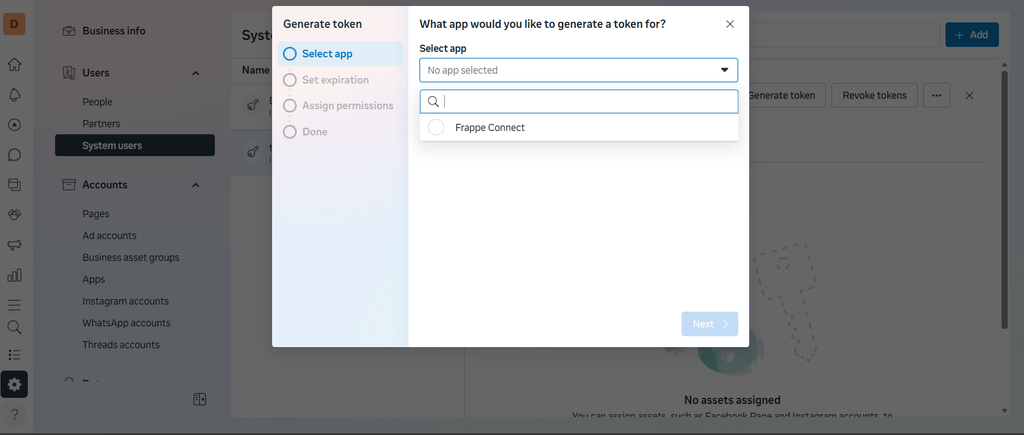Open the hamburger all tools icon
Screen dimensions: 1024x435
coord(14,305)
